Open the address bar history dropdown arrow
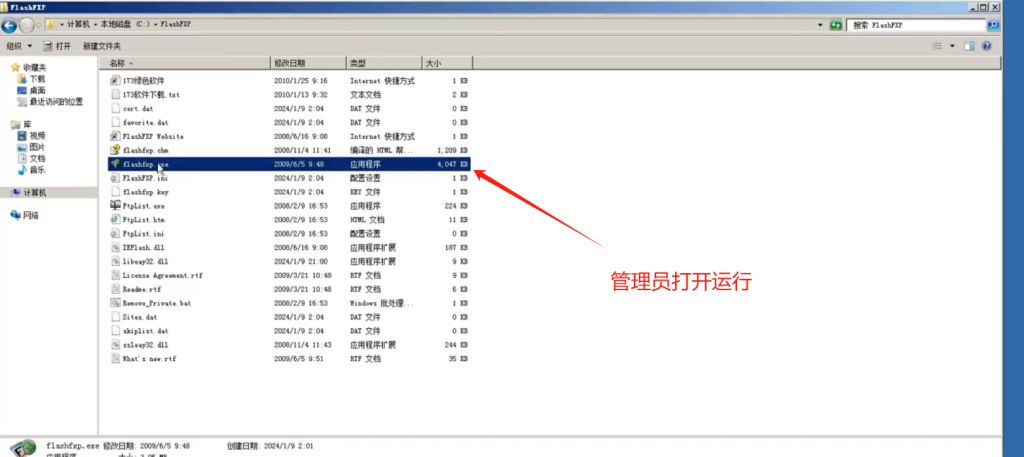Image resolution: width=1024 pixels, height=457 pixels. coord(820,25)
